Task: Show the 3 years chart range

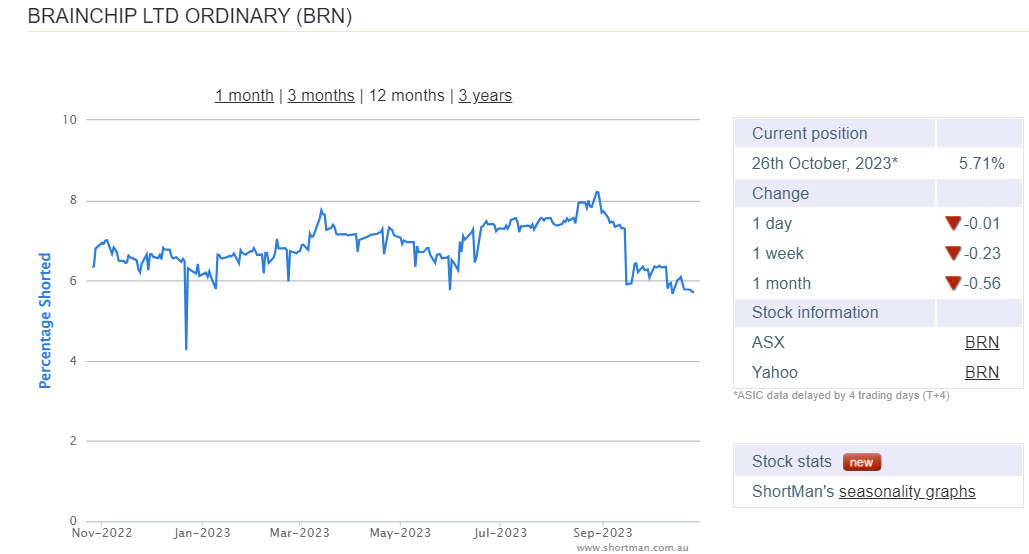Action: click(485, 96)
